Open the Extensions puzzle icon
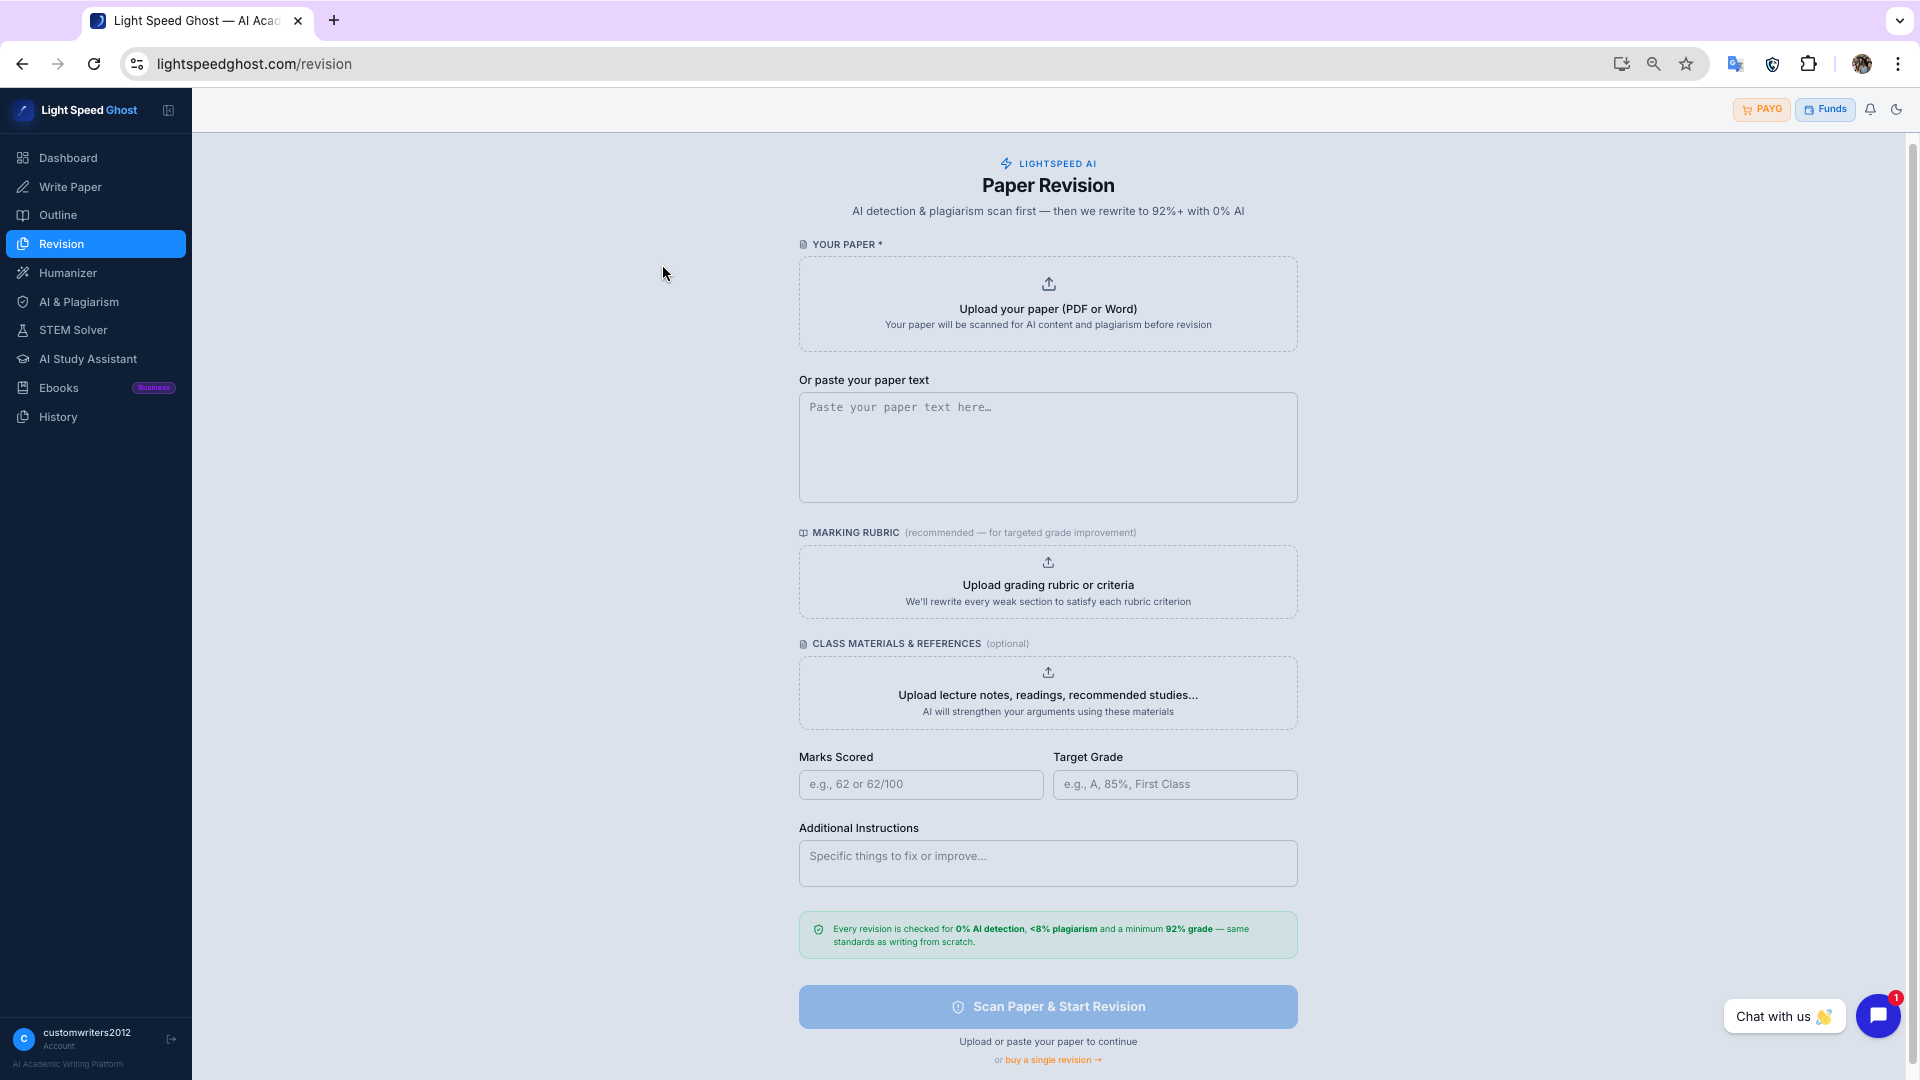Screen dimensions: 1920x1080 1808,64
